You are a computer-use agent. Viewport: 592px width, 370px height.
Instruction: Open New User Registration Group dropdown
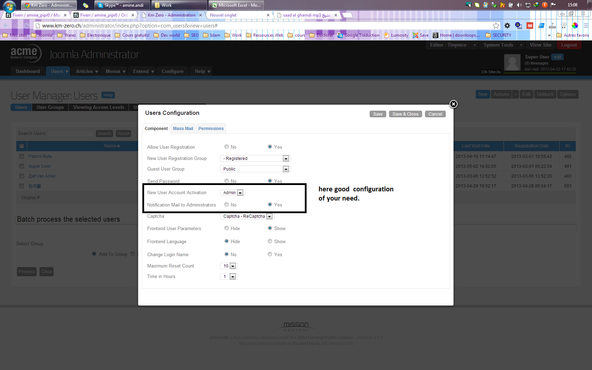(255, 158)
